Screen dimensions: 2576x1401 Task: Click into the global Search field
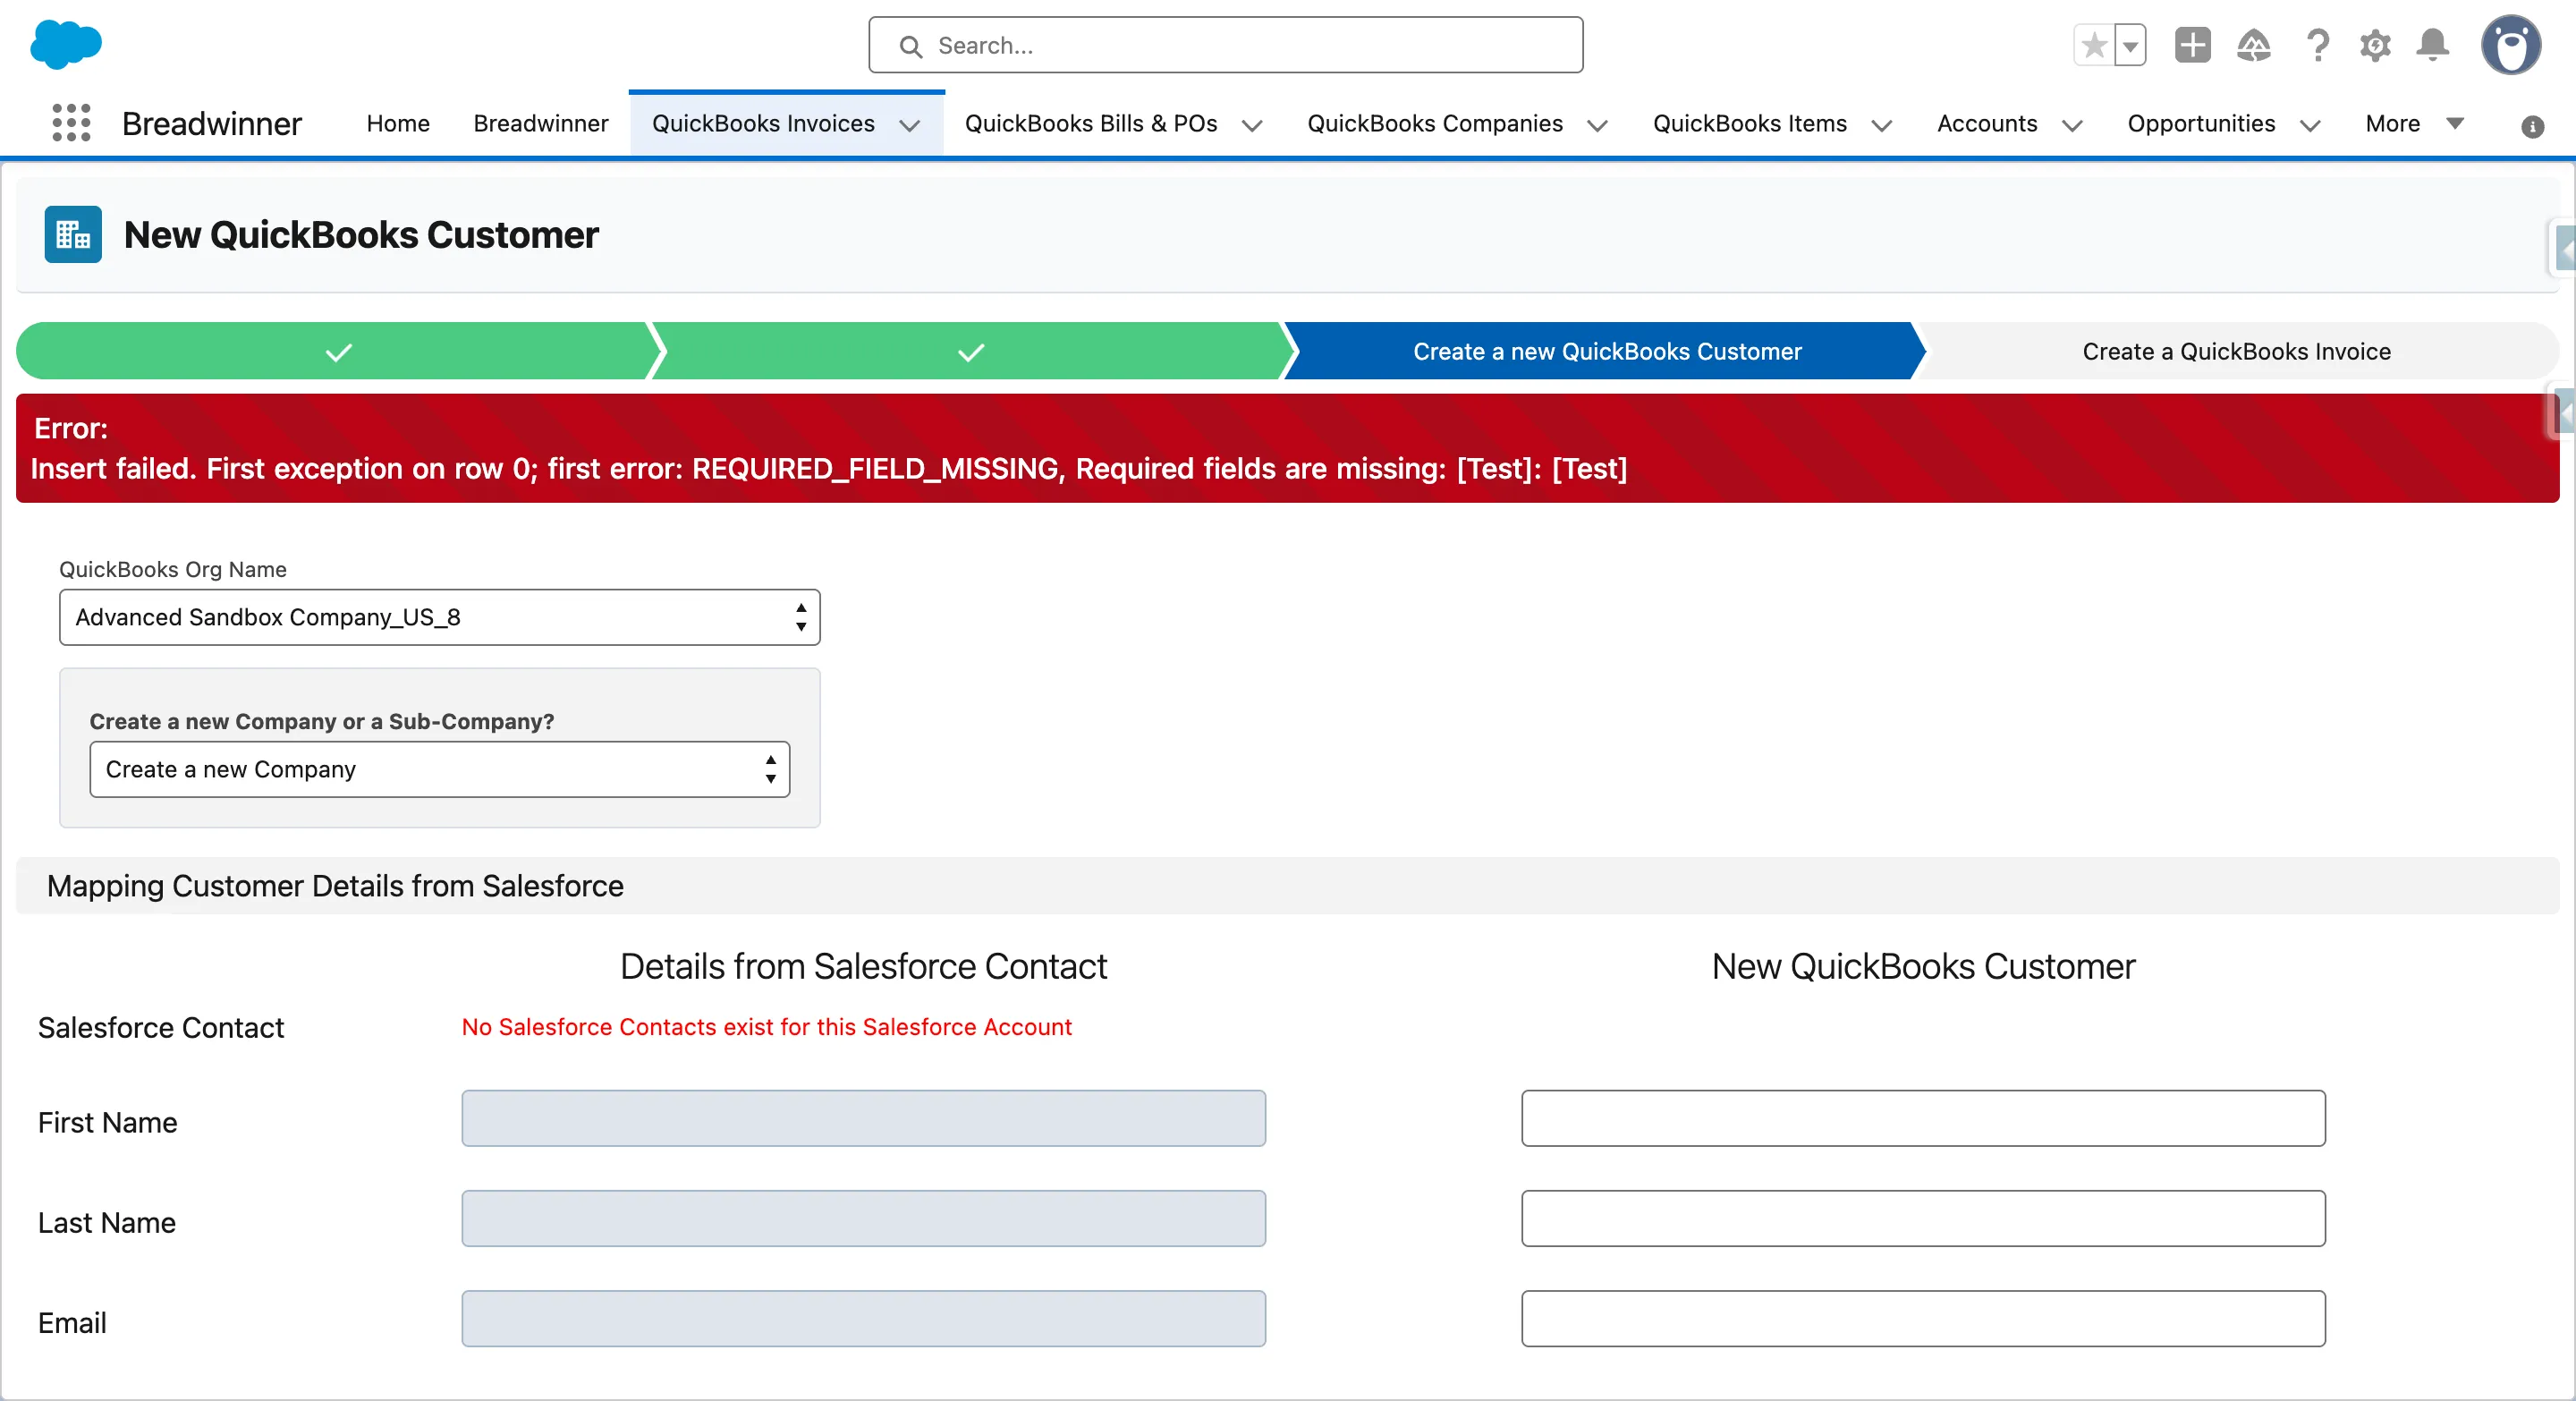(1225, 45)
